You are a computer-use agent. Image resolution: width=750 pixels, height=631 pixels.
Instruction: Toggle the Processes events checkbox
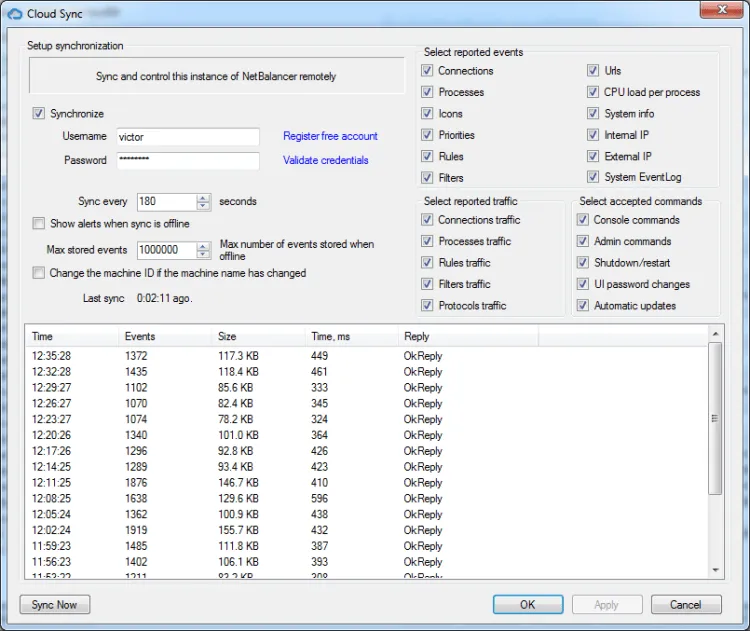427,92
